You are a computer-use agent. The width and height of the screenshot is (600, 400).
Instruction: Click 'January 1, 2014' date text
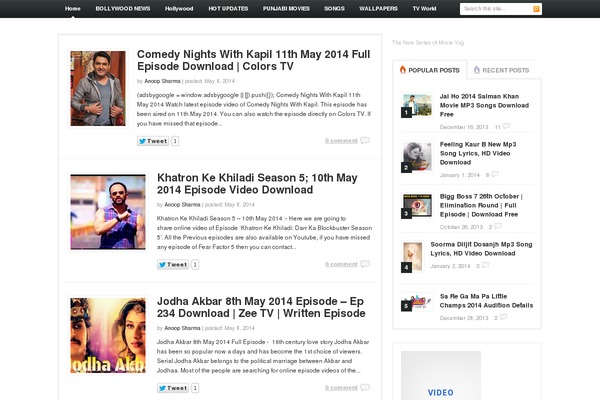point(460,175)
